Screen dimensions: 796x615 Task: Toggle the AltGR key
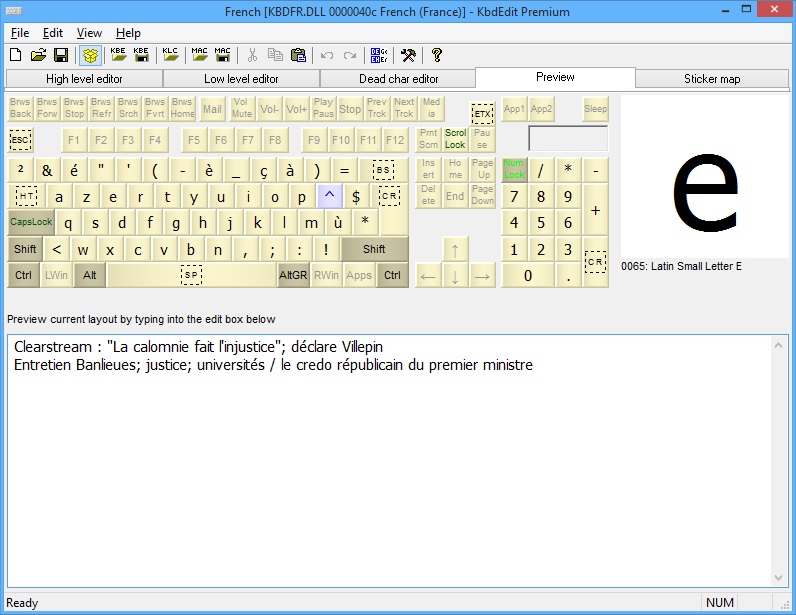[x=293, y=275]
